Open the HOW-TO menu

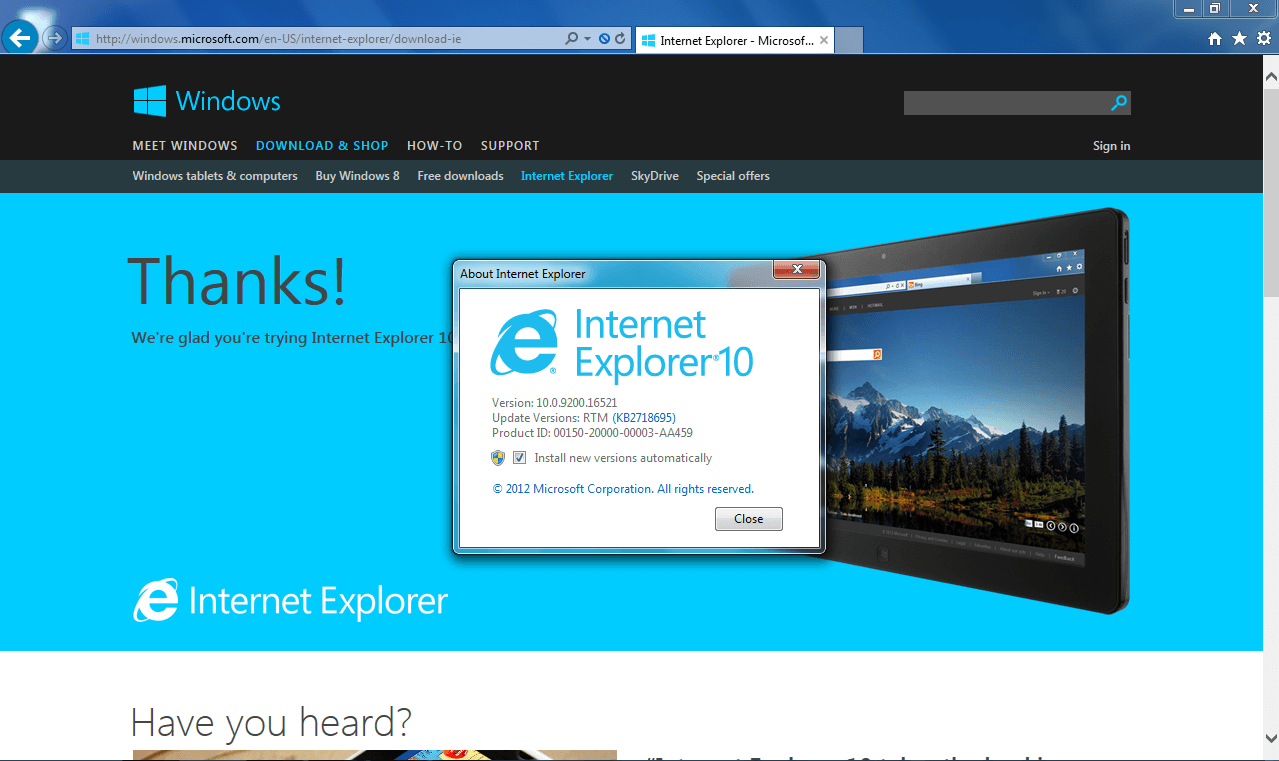pos(435,146)
